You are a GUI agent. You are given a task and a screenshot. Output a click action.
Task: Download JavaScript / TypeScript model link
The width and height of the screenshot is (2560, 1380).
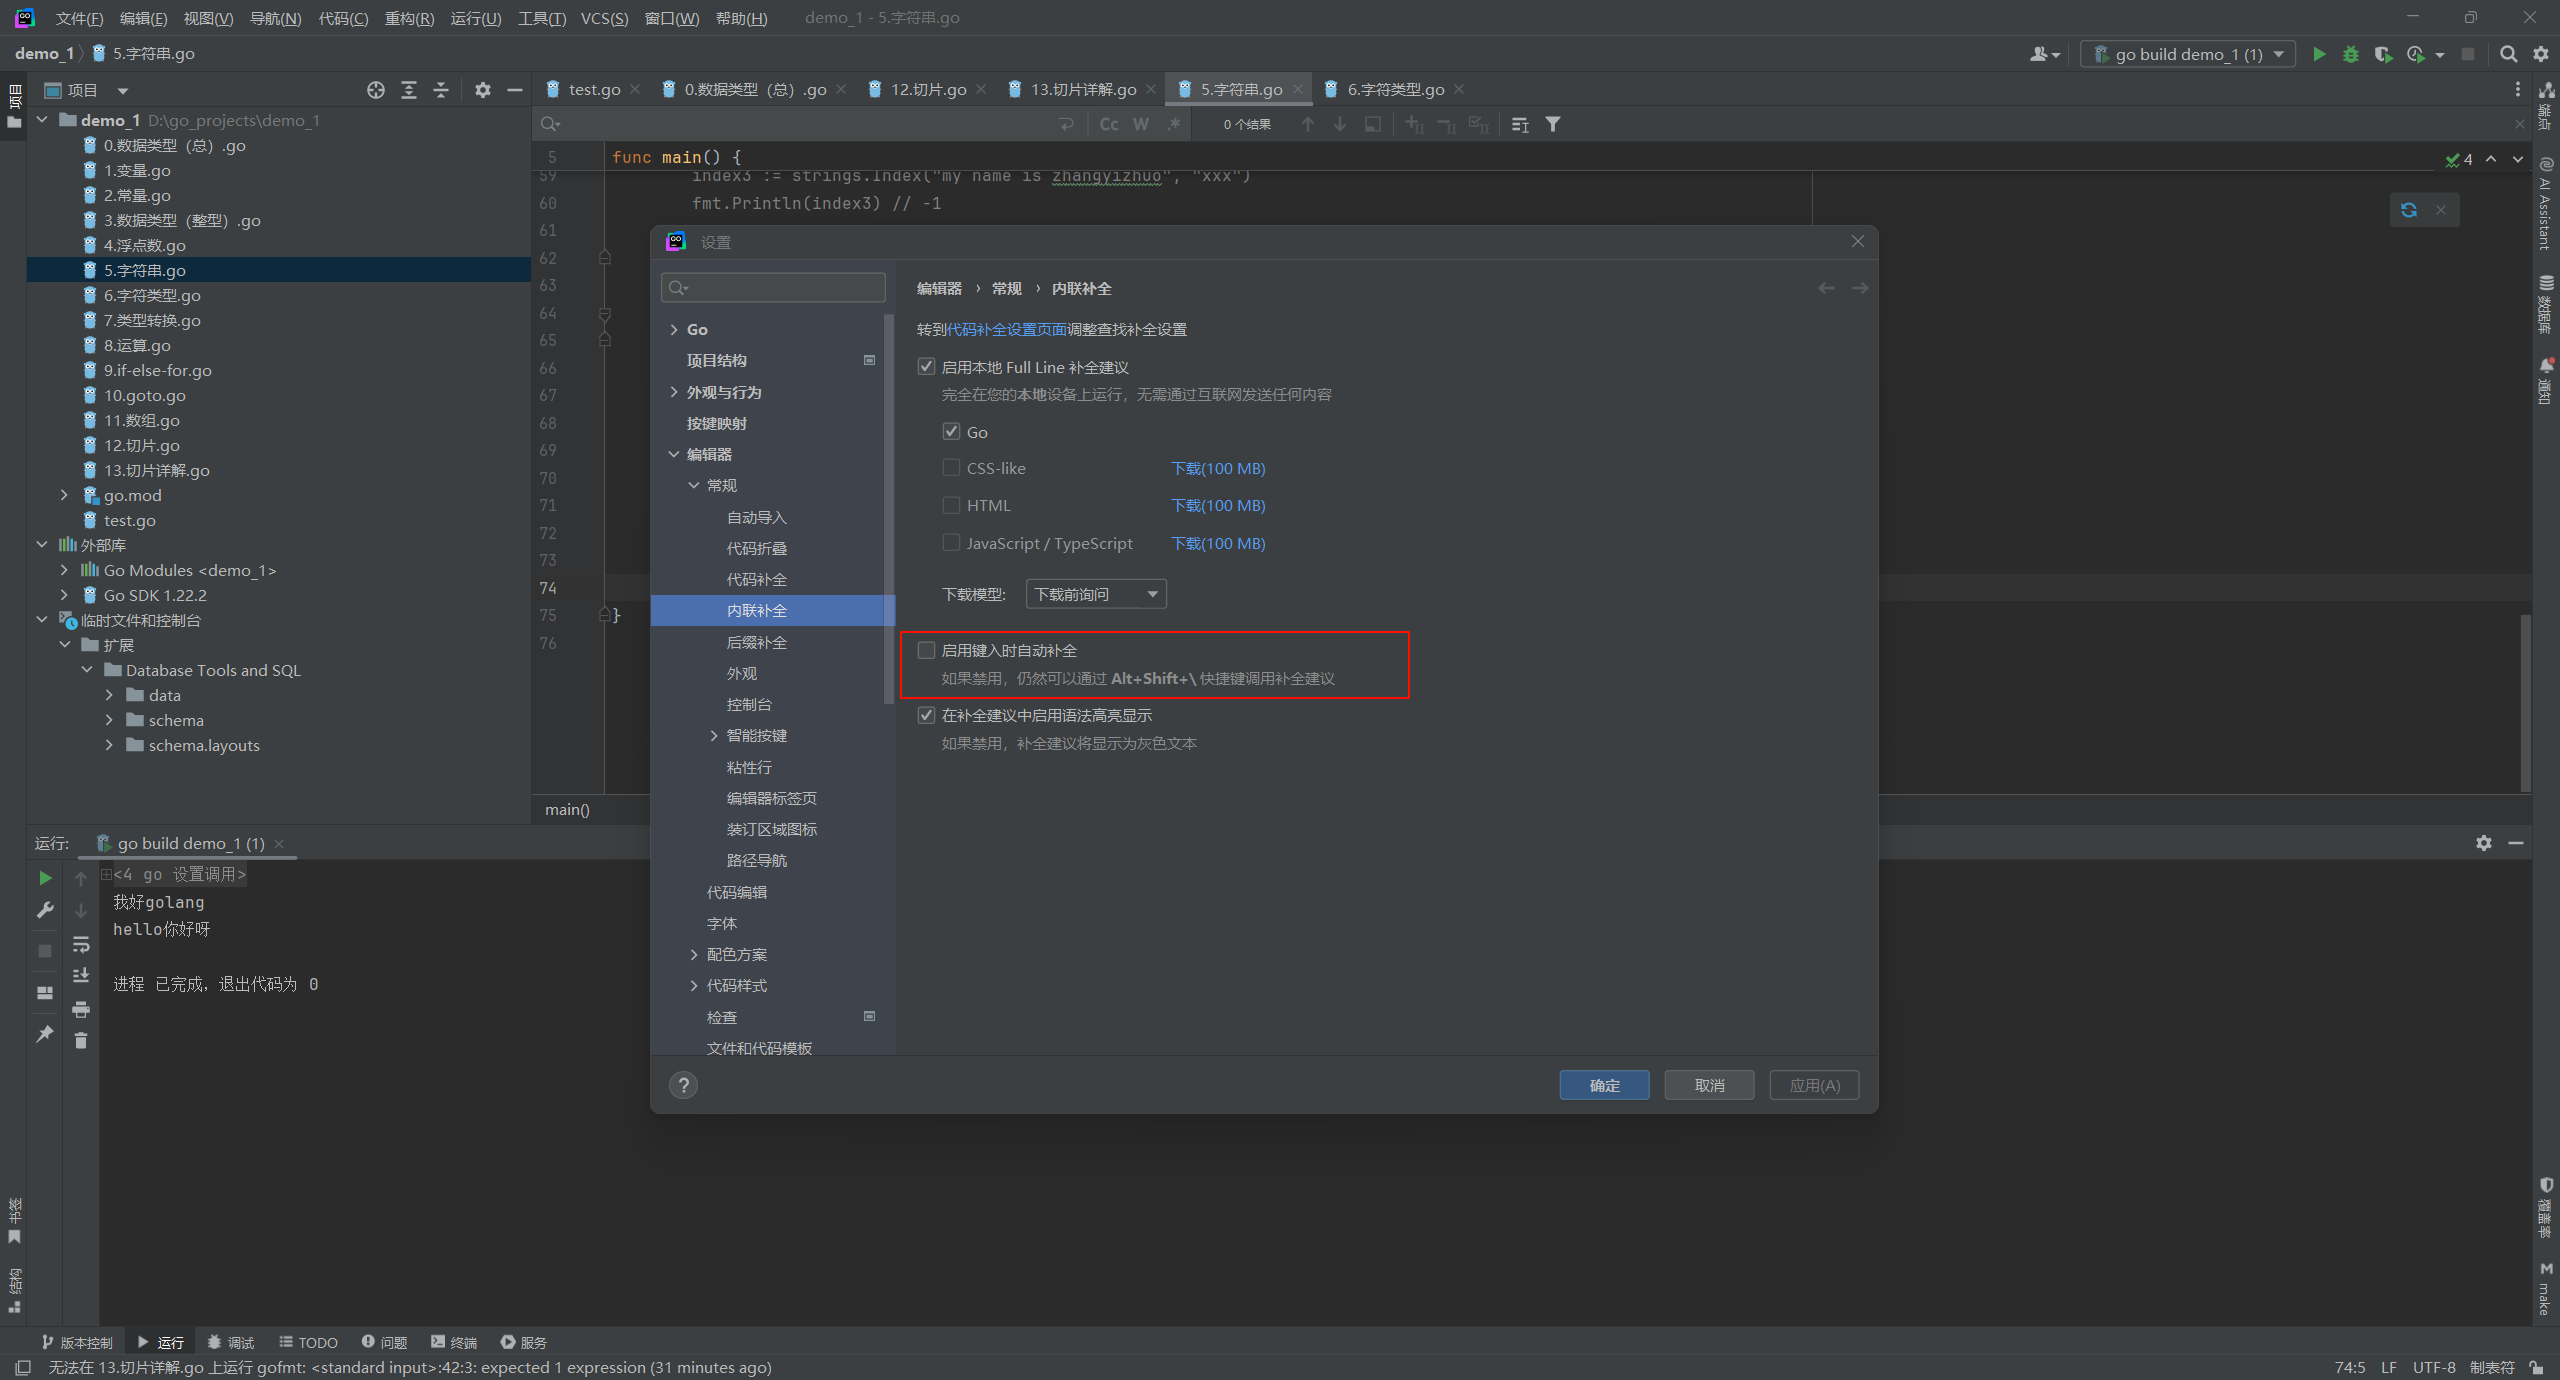coord(1218,543)
